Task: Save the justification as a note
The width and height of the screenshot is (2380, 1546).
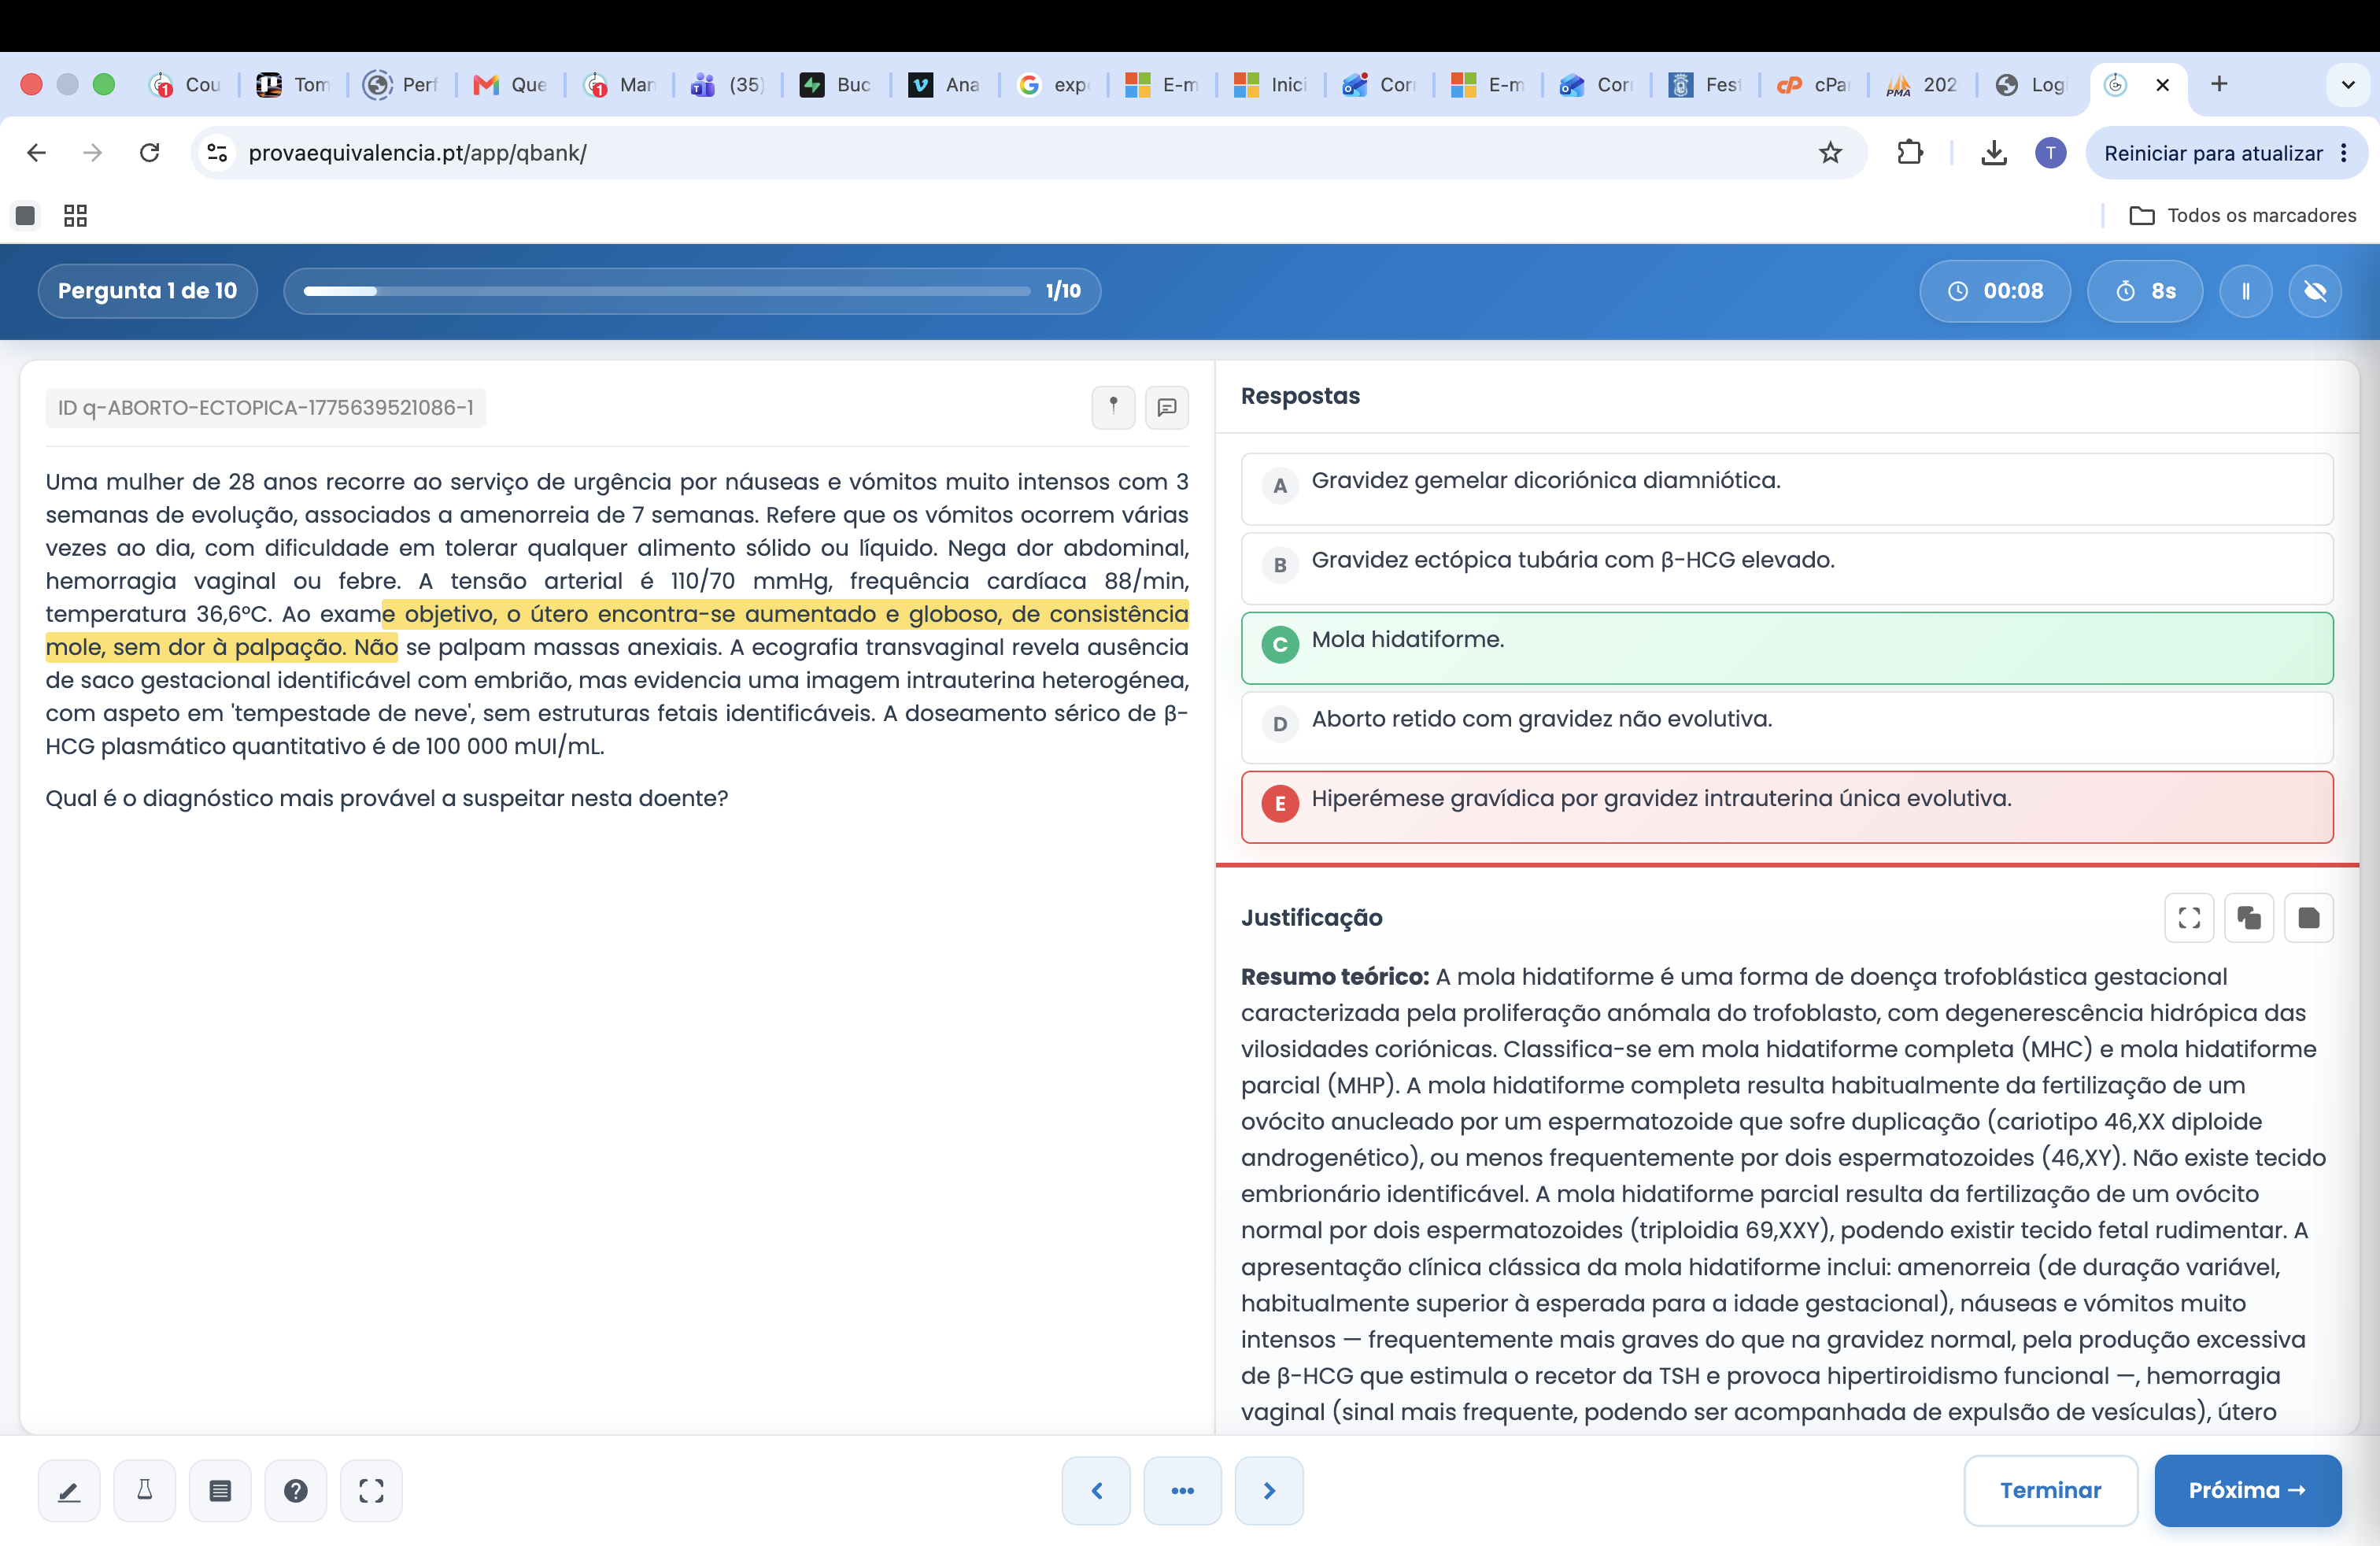Action: tap(2309, 918)
